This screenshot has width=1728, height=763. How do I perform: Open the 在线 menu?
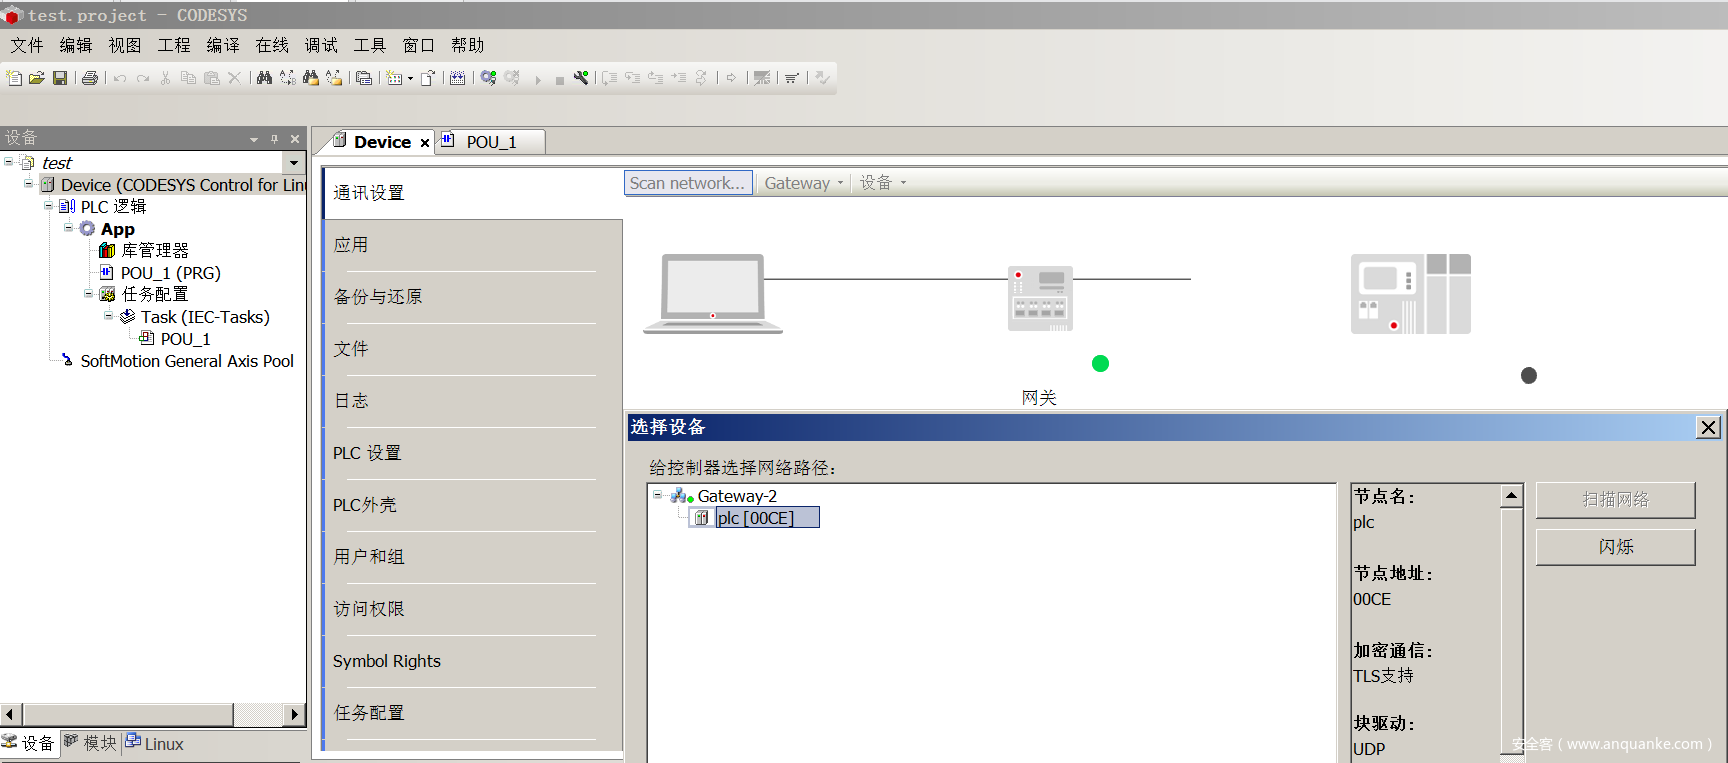click(272, 45)
